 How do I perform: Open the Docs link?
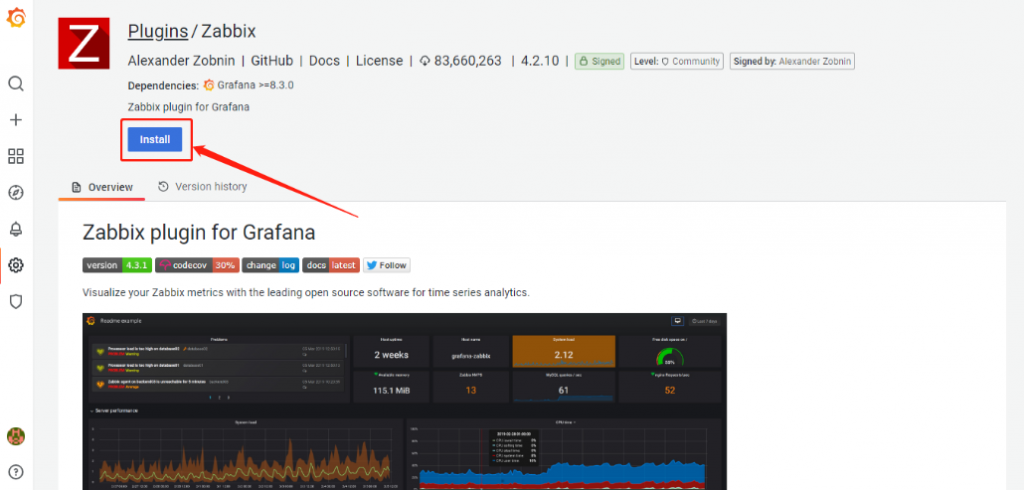click(325, 61)
